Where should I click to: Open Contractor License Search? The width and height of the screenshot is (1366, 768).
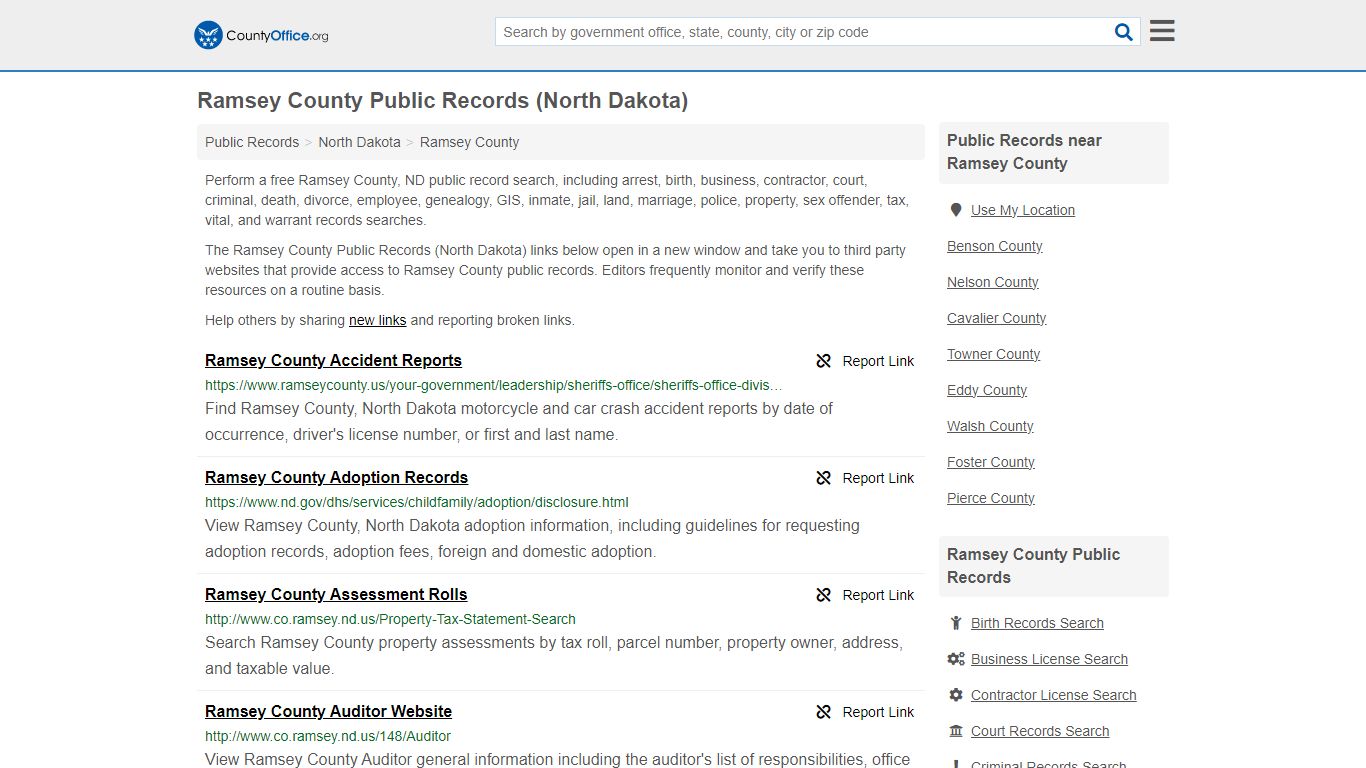pyautogui.click(x=1053, y=695)
